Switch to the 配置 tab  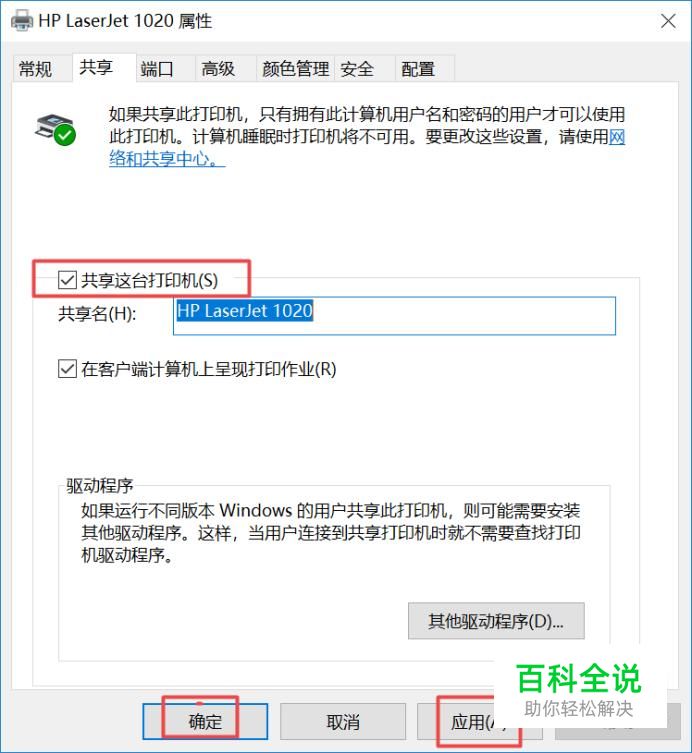[x=418, y=69]
